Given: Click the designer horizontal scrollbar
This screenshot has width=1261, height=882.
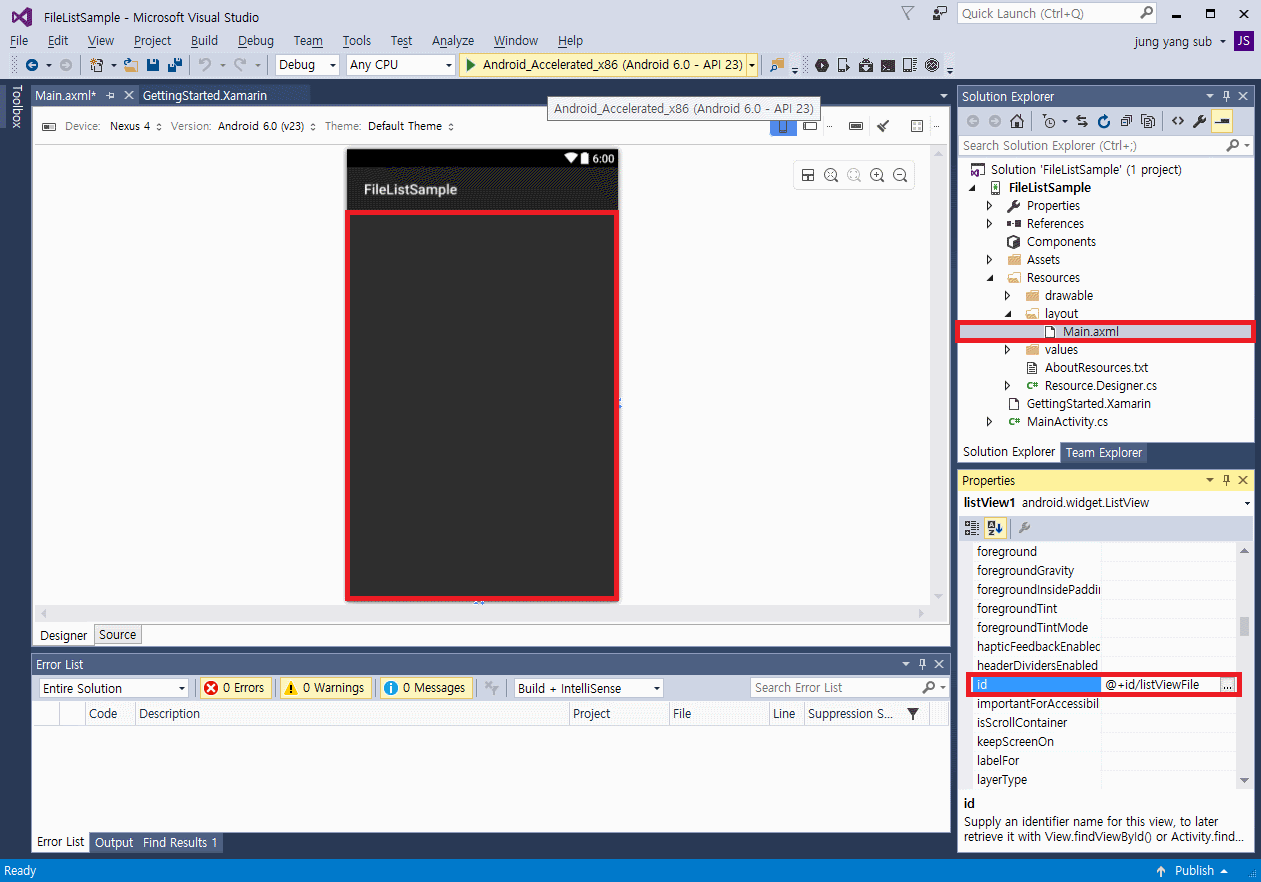Looking at the screenshot, I should pyautogui.click(x=483, y=612).
